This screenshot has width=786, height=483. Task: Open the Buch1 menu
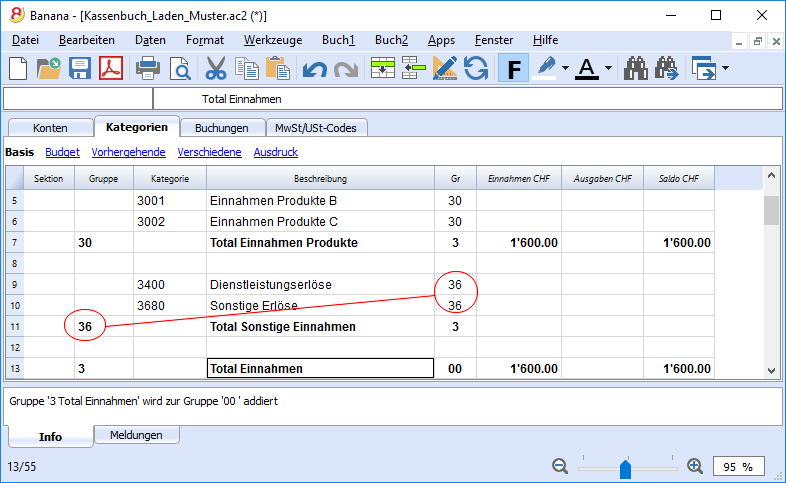coord(338,40)
